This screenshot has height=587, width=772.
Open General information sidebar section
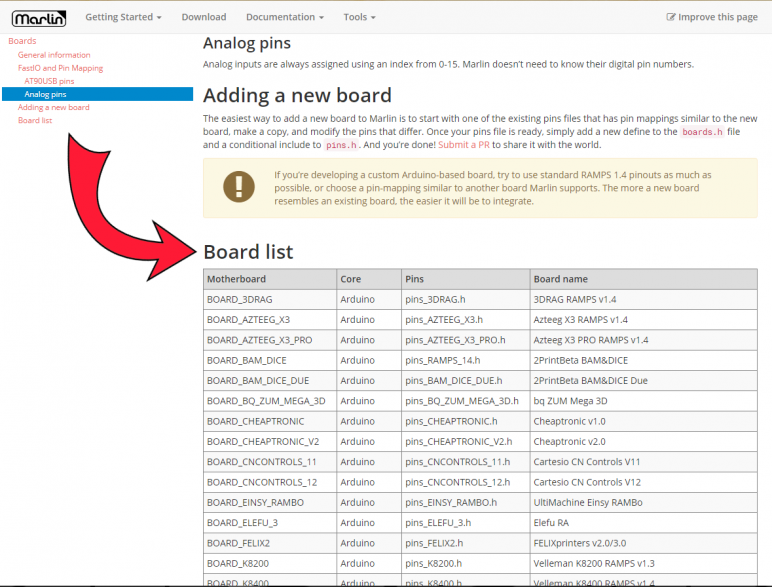(x=54, y=55)
